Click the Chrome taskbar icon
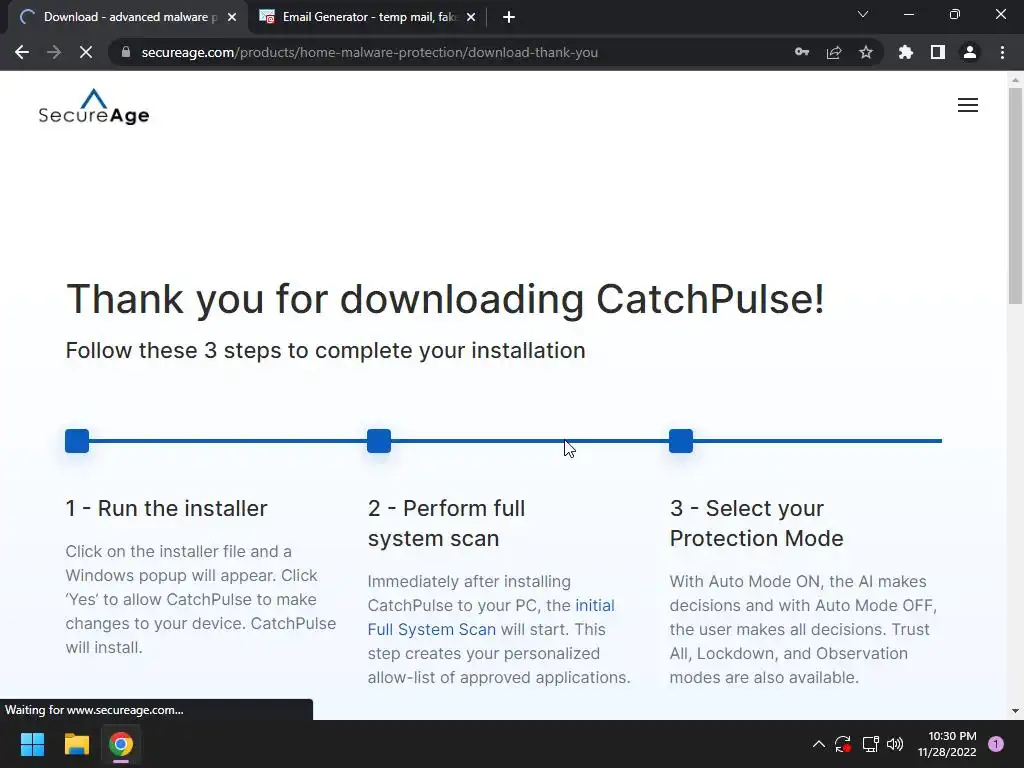1024x768 pixels. click(121, 744)
